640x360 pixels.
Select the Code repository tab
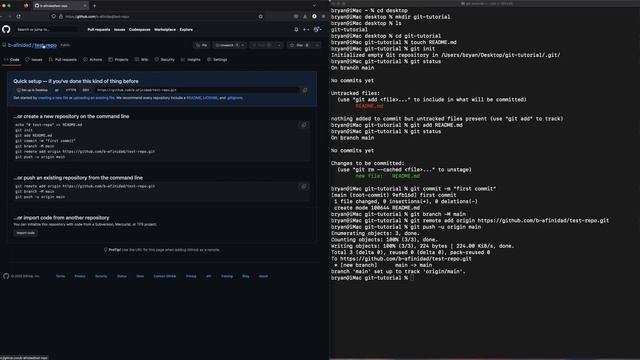(x=12, y=60)
